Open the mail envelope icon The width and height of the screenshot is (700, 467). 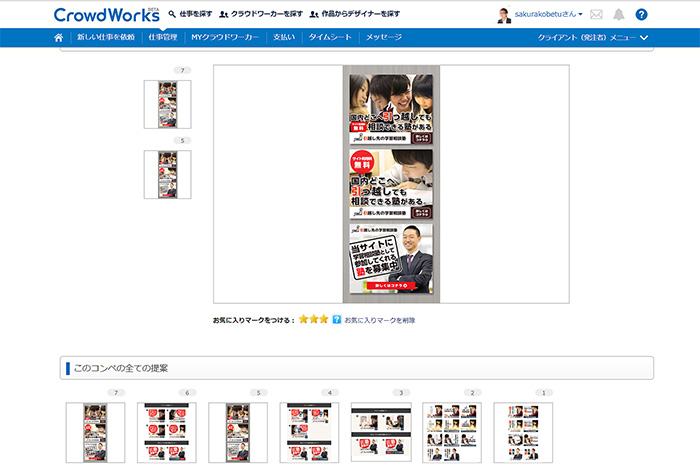[597, 15]
